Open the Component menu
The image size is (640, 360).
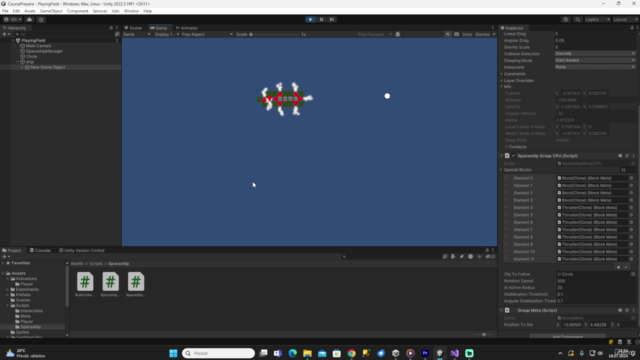coord(78,11)
